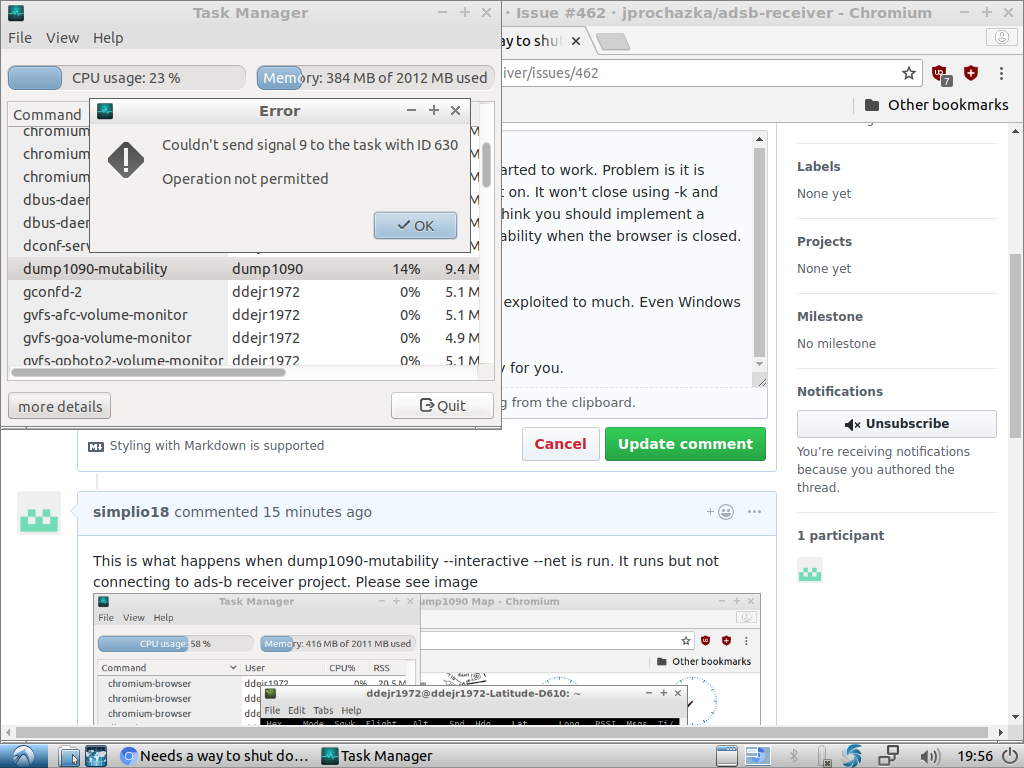Open the File menu in Task Manager
The height and width of the screenshot is (768, 1024).
19,37
